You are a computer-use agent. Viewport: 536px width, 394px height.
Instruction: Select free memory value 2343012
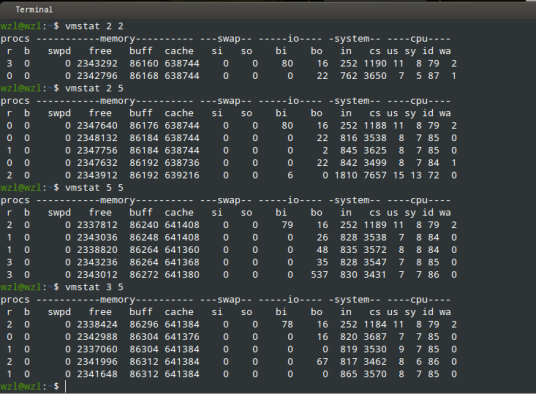97,275
